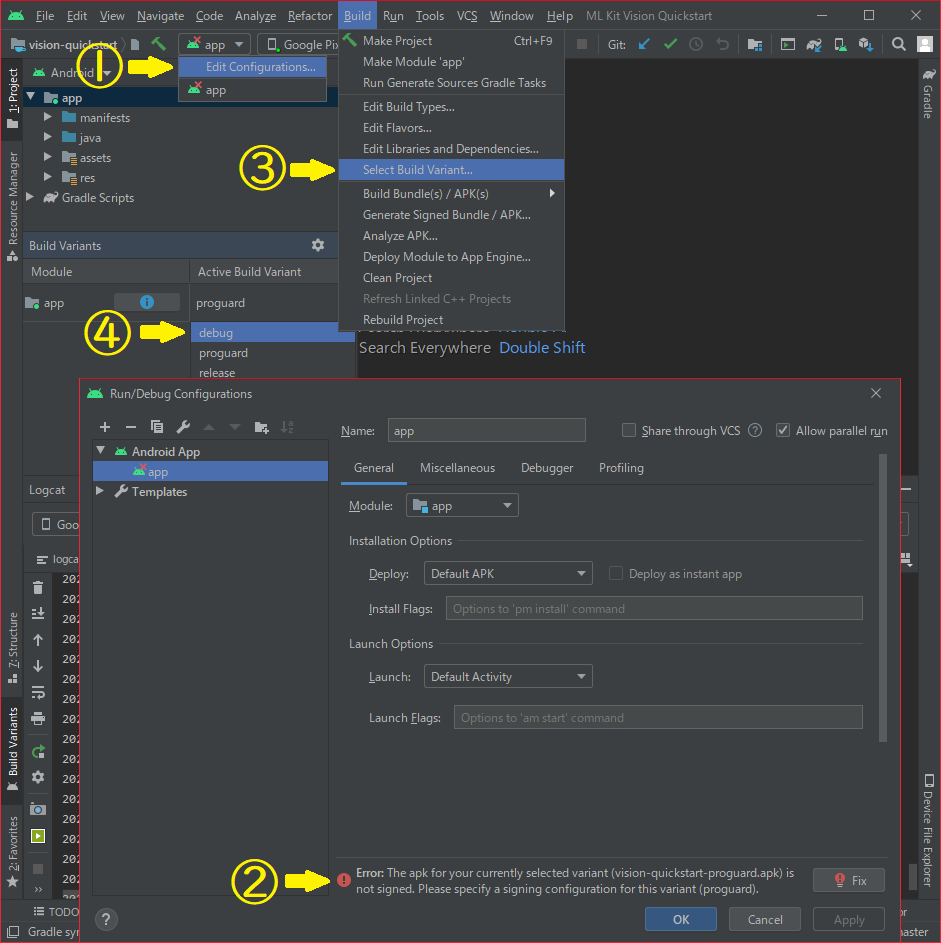The image size is (941, 943).
Task: Click the blue info icon beside app module
Action: coord(147,302)
